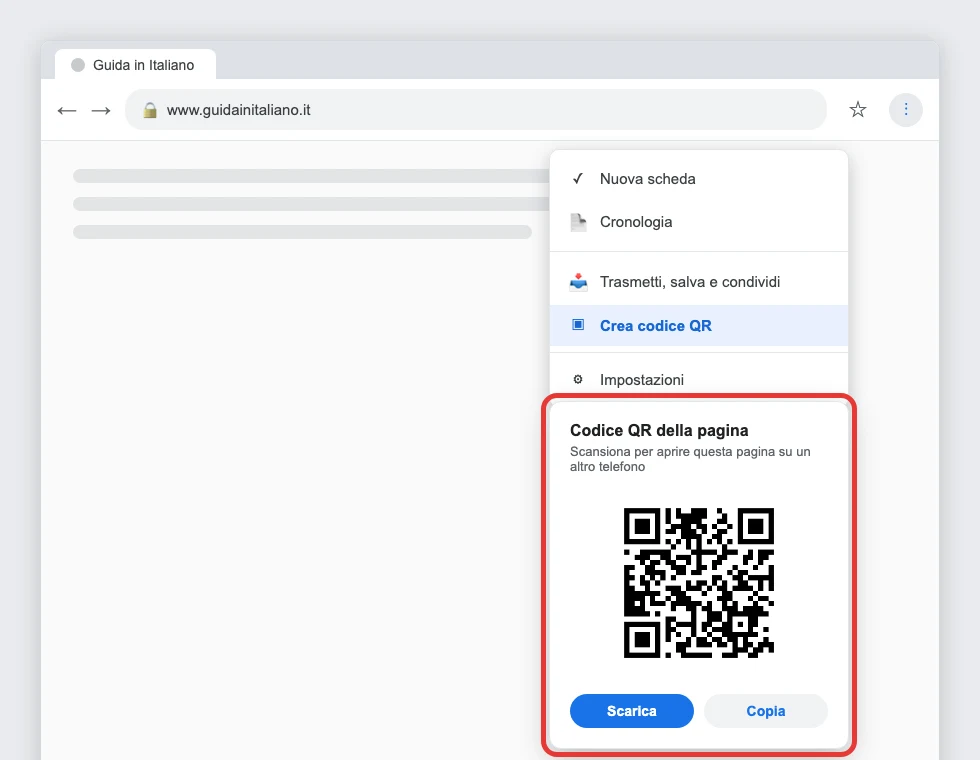The image size is (980, 760).
Task: Bookmark page with the star icon
Action: pos(858,110)
